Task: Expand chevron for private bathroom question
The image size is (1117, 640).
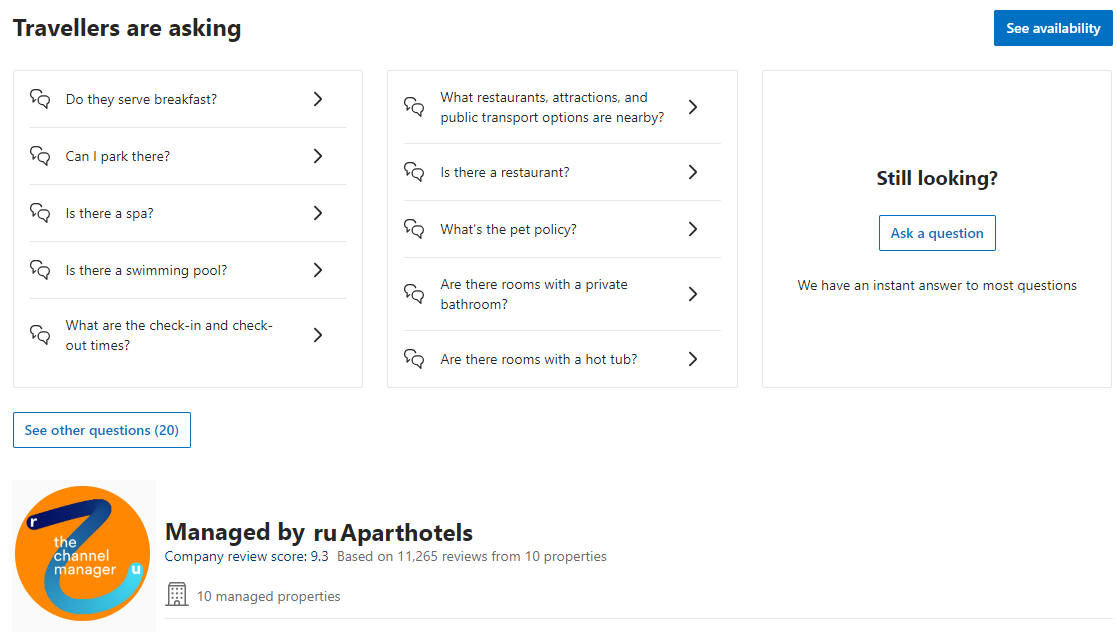Action: pyautogui.click(x=693, y=294)
